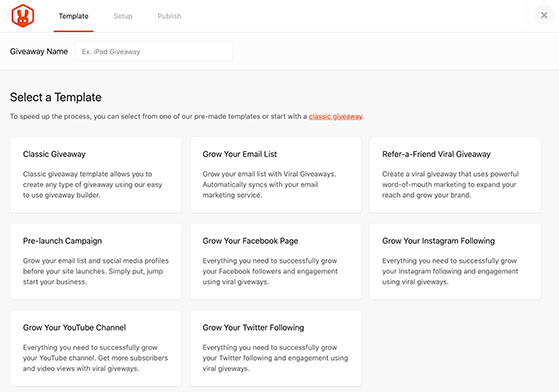
Task: Select the Classic Giveaway template card
Action: pos(96,175)
